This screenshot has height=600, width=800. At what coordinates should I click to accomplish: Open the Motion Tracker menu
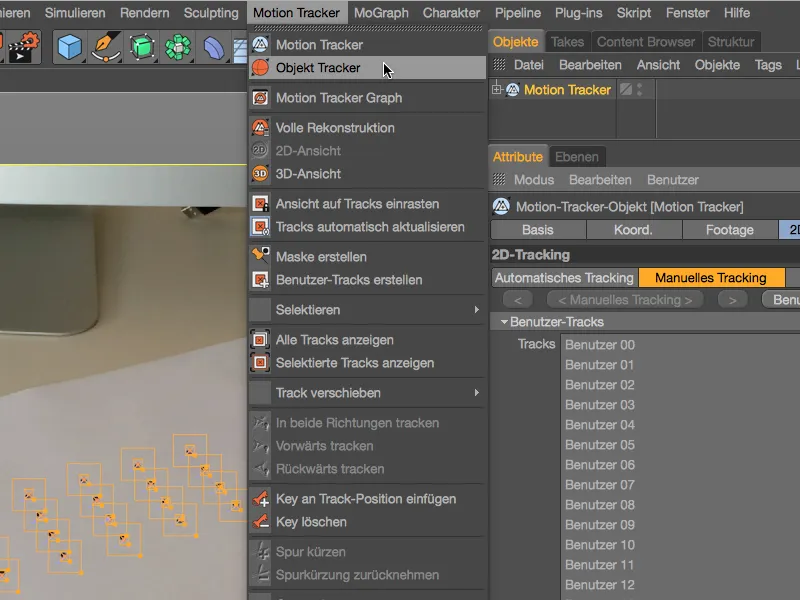296,13
